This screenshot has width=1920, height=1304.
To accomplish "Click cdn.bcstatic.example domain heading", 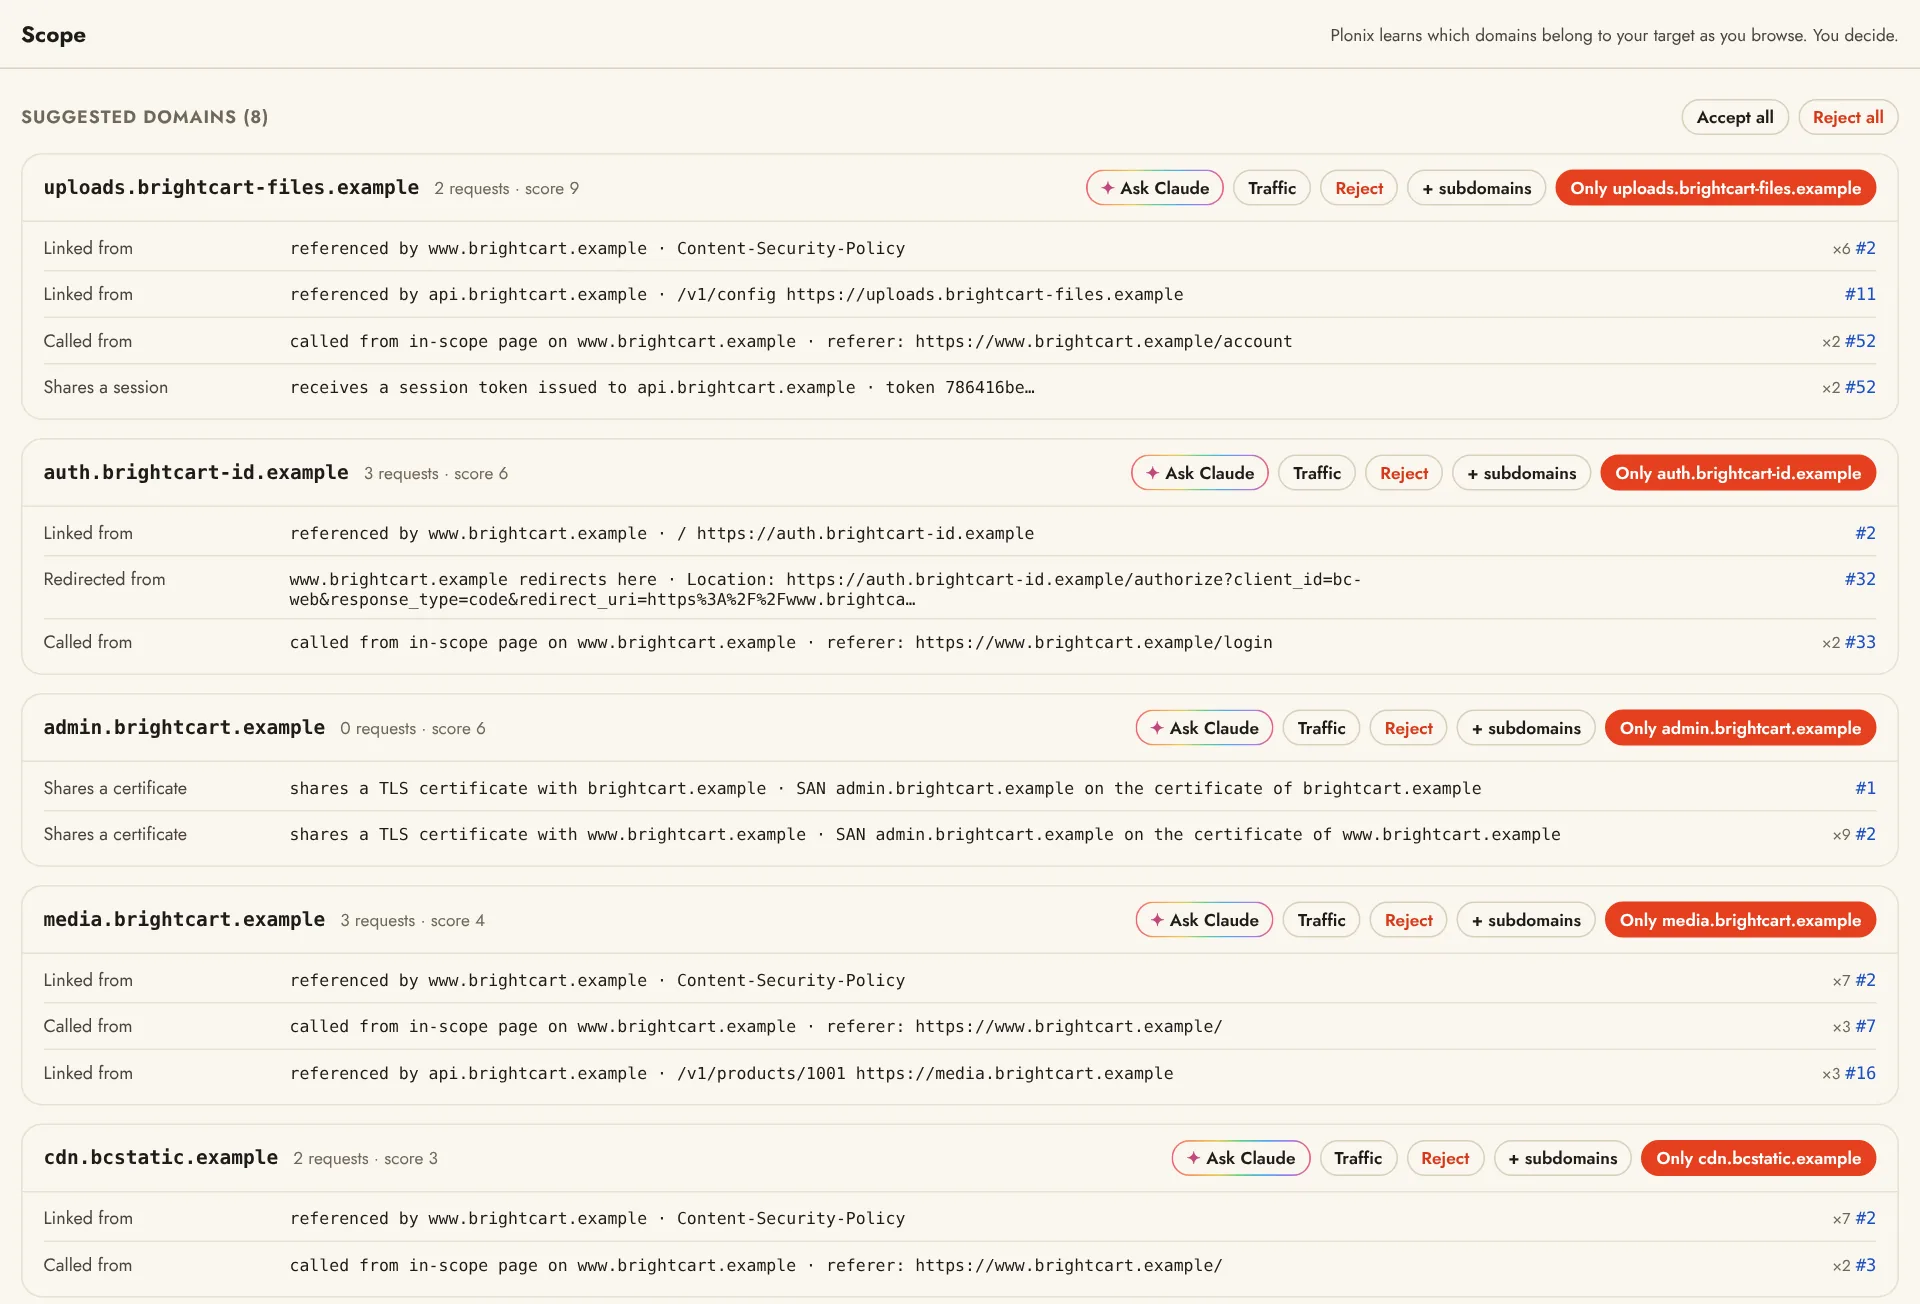I will click(x=161, y=1158).
